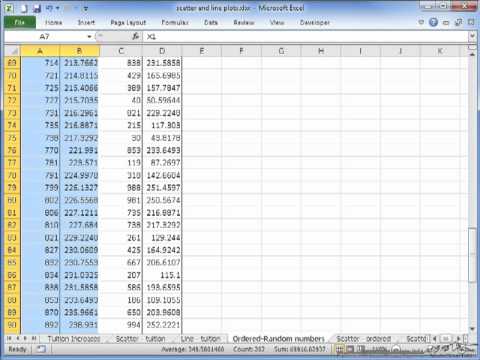Switch to the Formulas ribbon tab
The height and width of the screenshot is (360, 480).
[x=175, y=22]
